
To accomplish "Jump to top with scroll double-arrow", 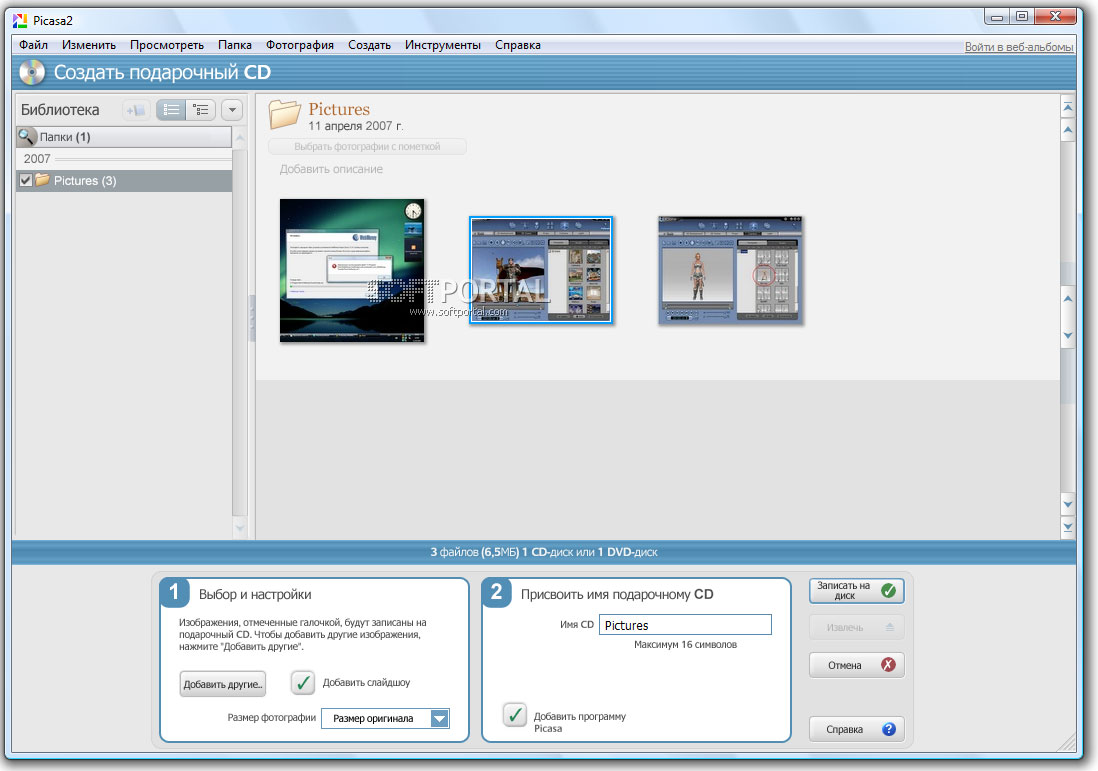I will pyautogui.click(x=1068, y=107).
